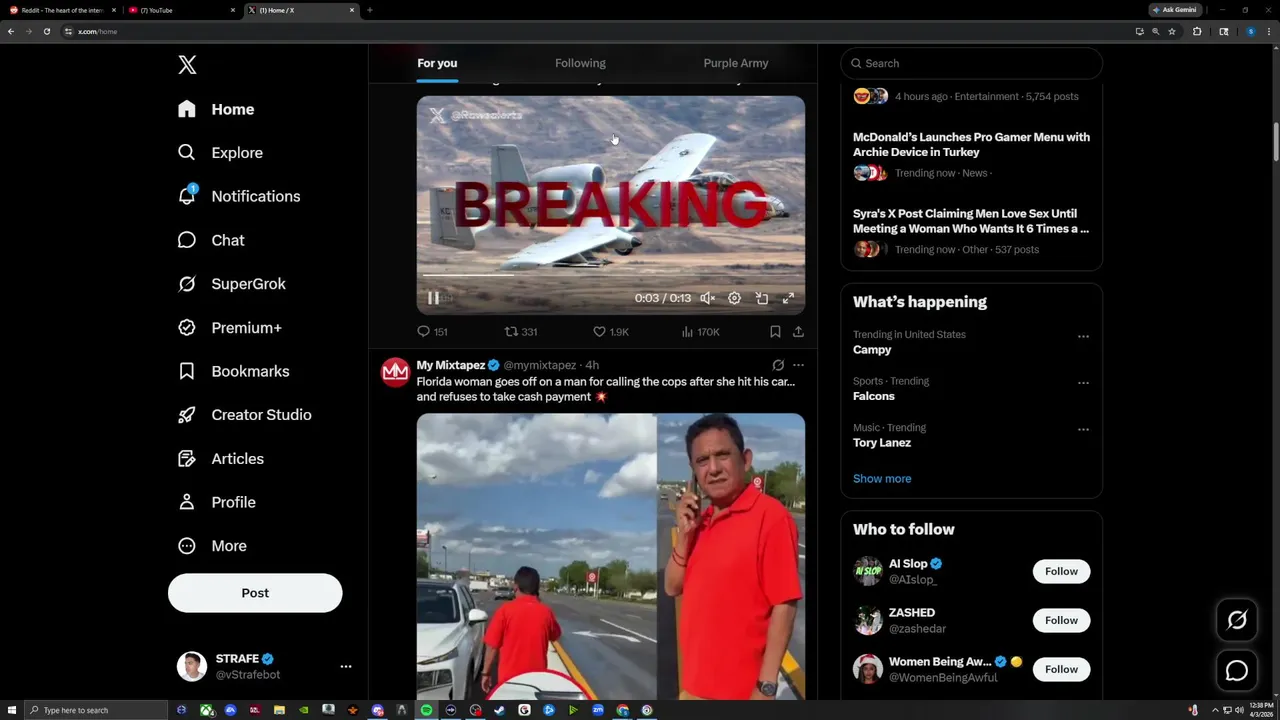The height and width of the screenshot is (720, 1280).
Task: Open Profile from the sidebar
Action: 216,502
